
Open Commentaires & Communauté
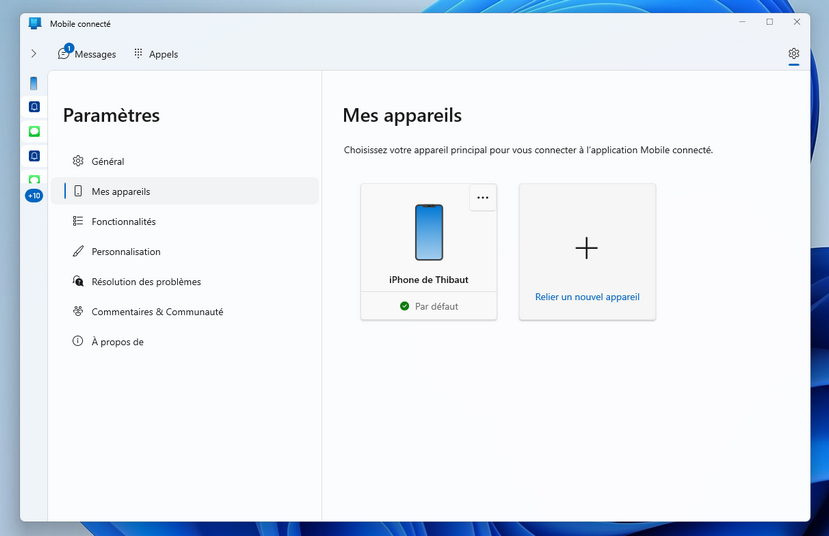tap(185, 312)
